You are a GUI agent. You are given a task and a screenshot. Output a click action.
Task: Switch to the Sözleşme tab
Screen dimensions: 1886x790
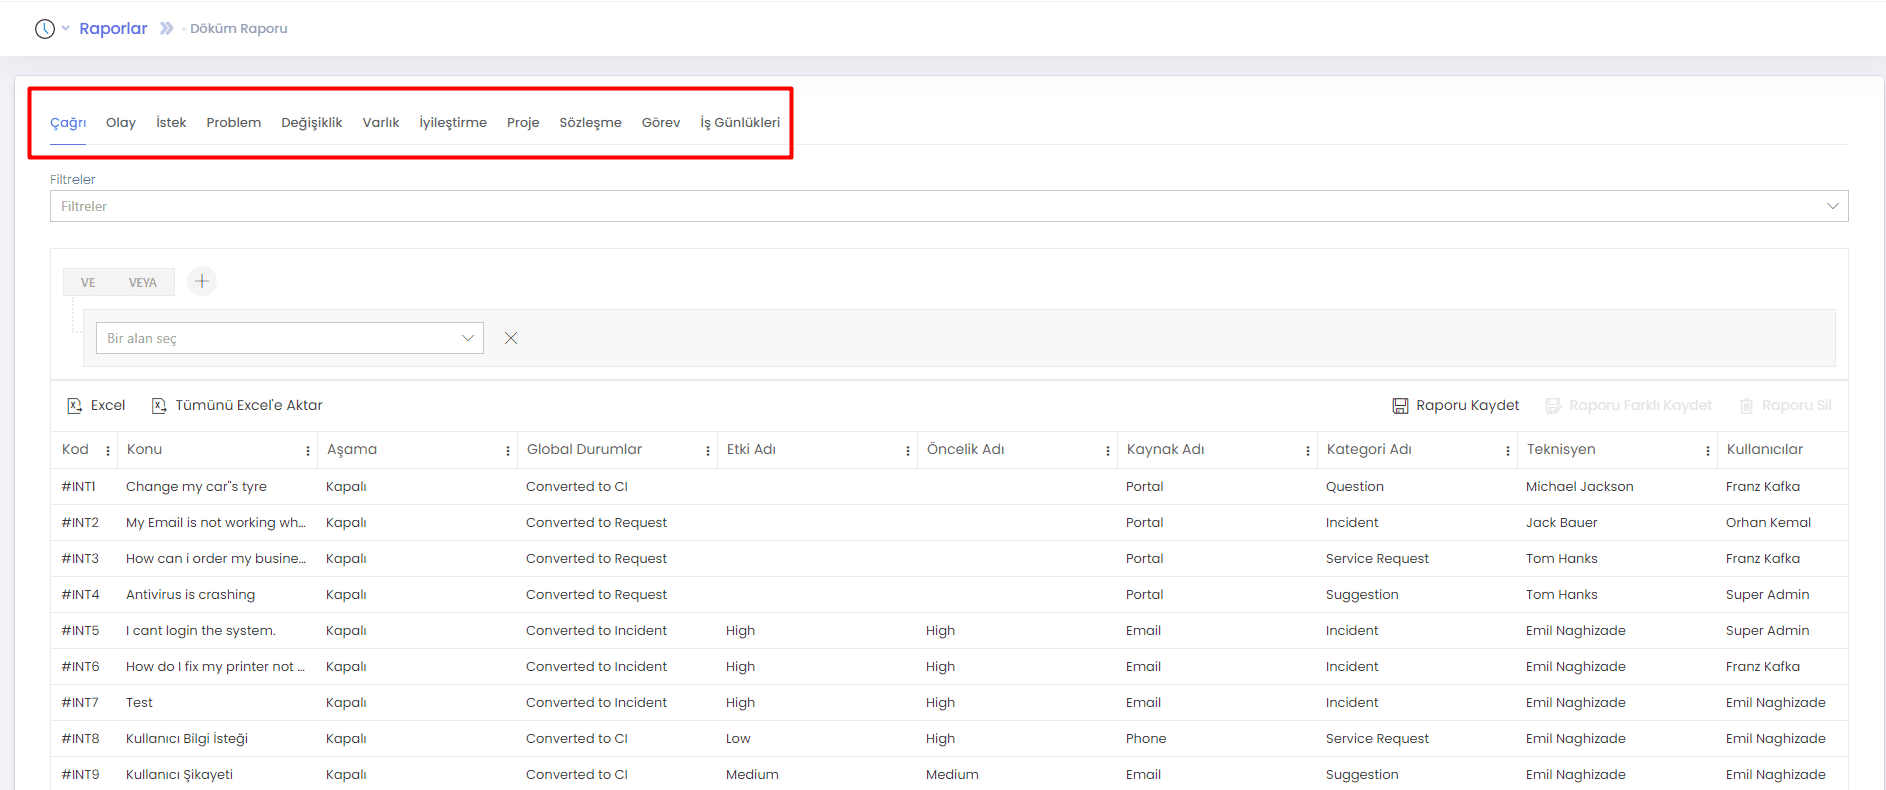(591, 123)
